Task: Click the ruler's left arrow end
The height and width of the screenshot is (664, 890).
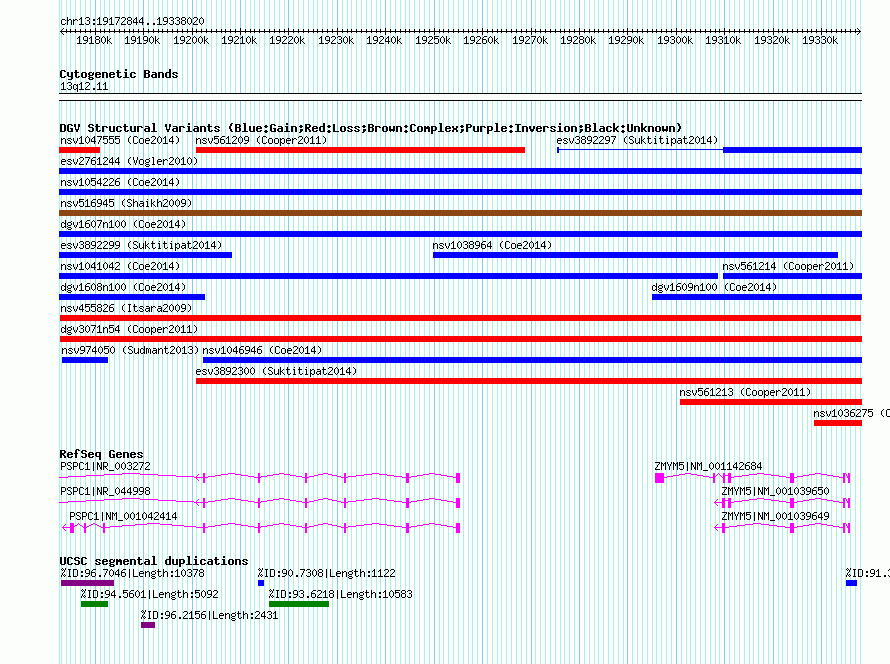Action: (x=62, y=31)
